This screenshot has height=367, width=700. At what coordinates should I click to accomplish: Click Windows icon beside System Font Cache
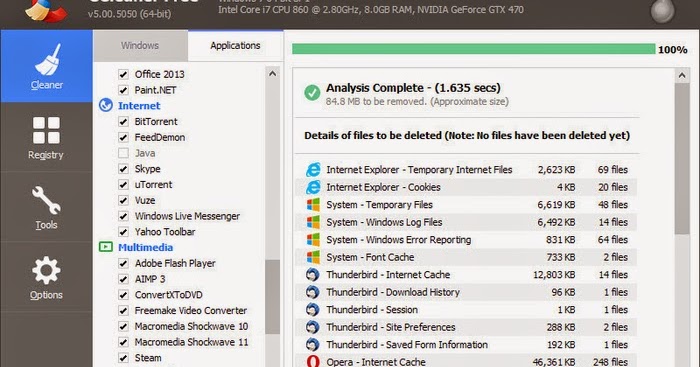tap(313, 257)
